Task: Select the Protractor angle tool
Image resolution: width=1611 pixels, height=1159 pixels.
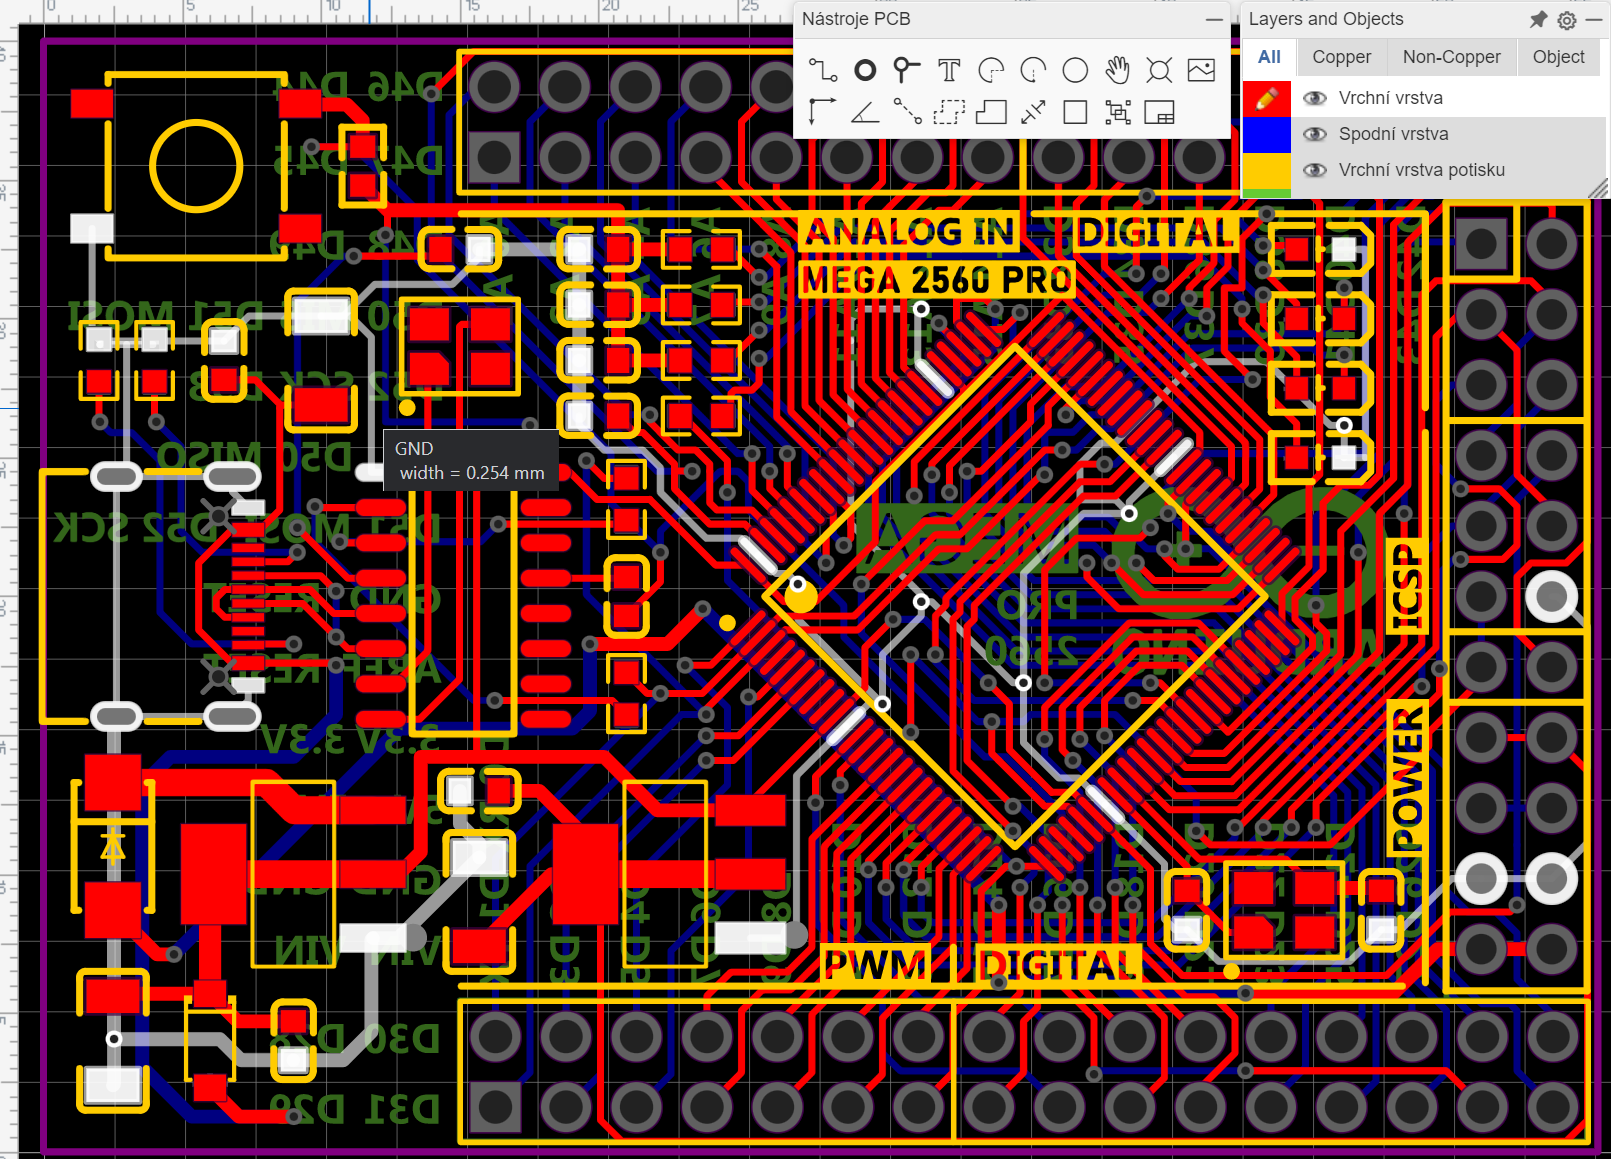Action: click(x=865, y=112)
